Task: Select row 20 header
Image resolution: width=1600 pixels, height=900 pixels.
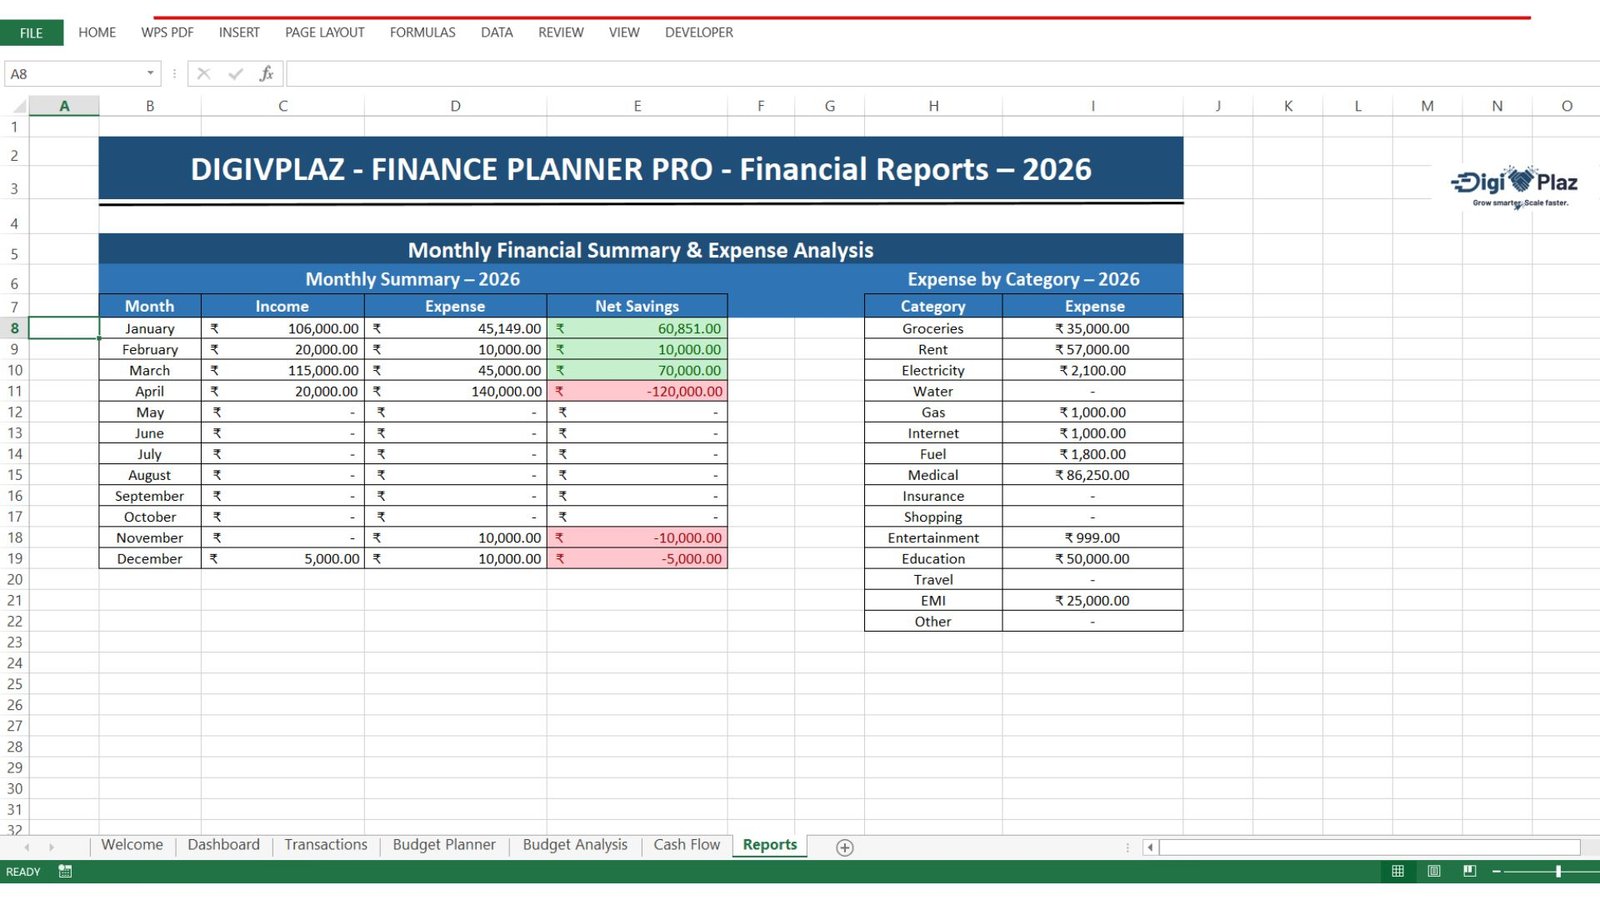Action: [14, 580]
